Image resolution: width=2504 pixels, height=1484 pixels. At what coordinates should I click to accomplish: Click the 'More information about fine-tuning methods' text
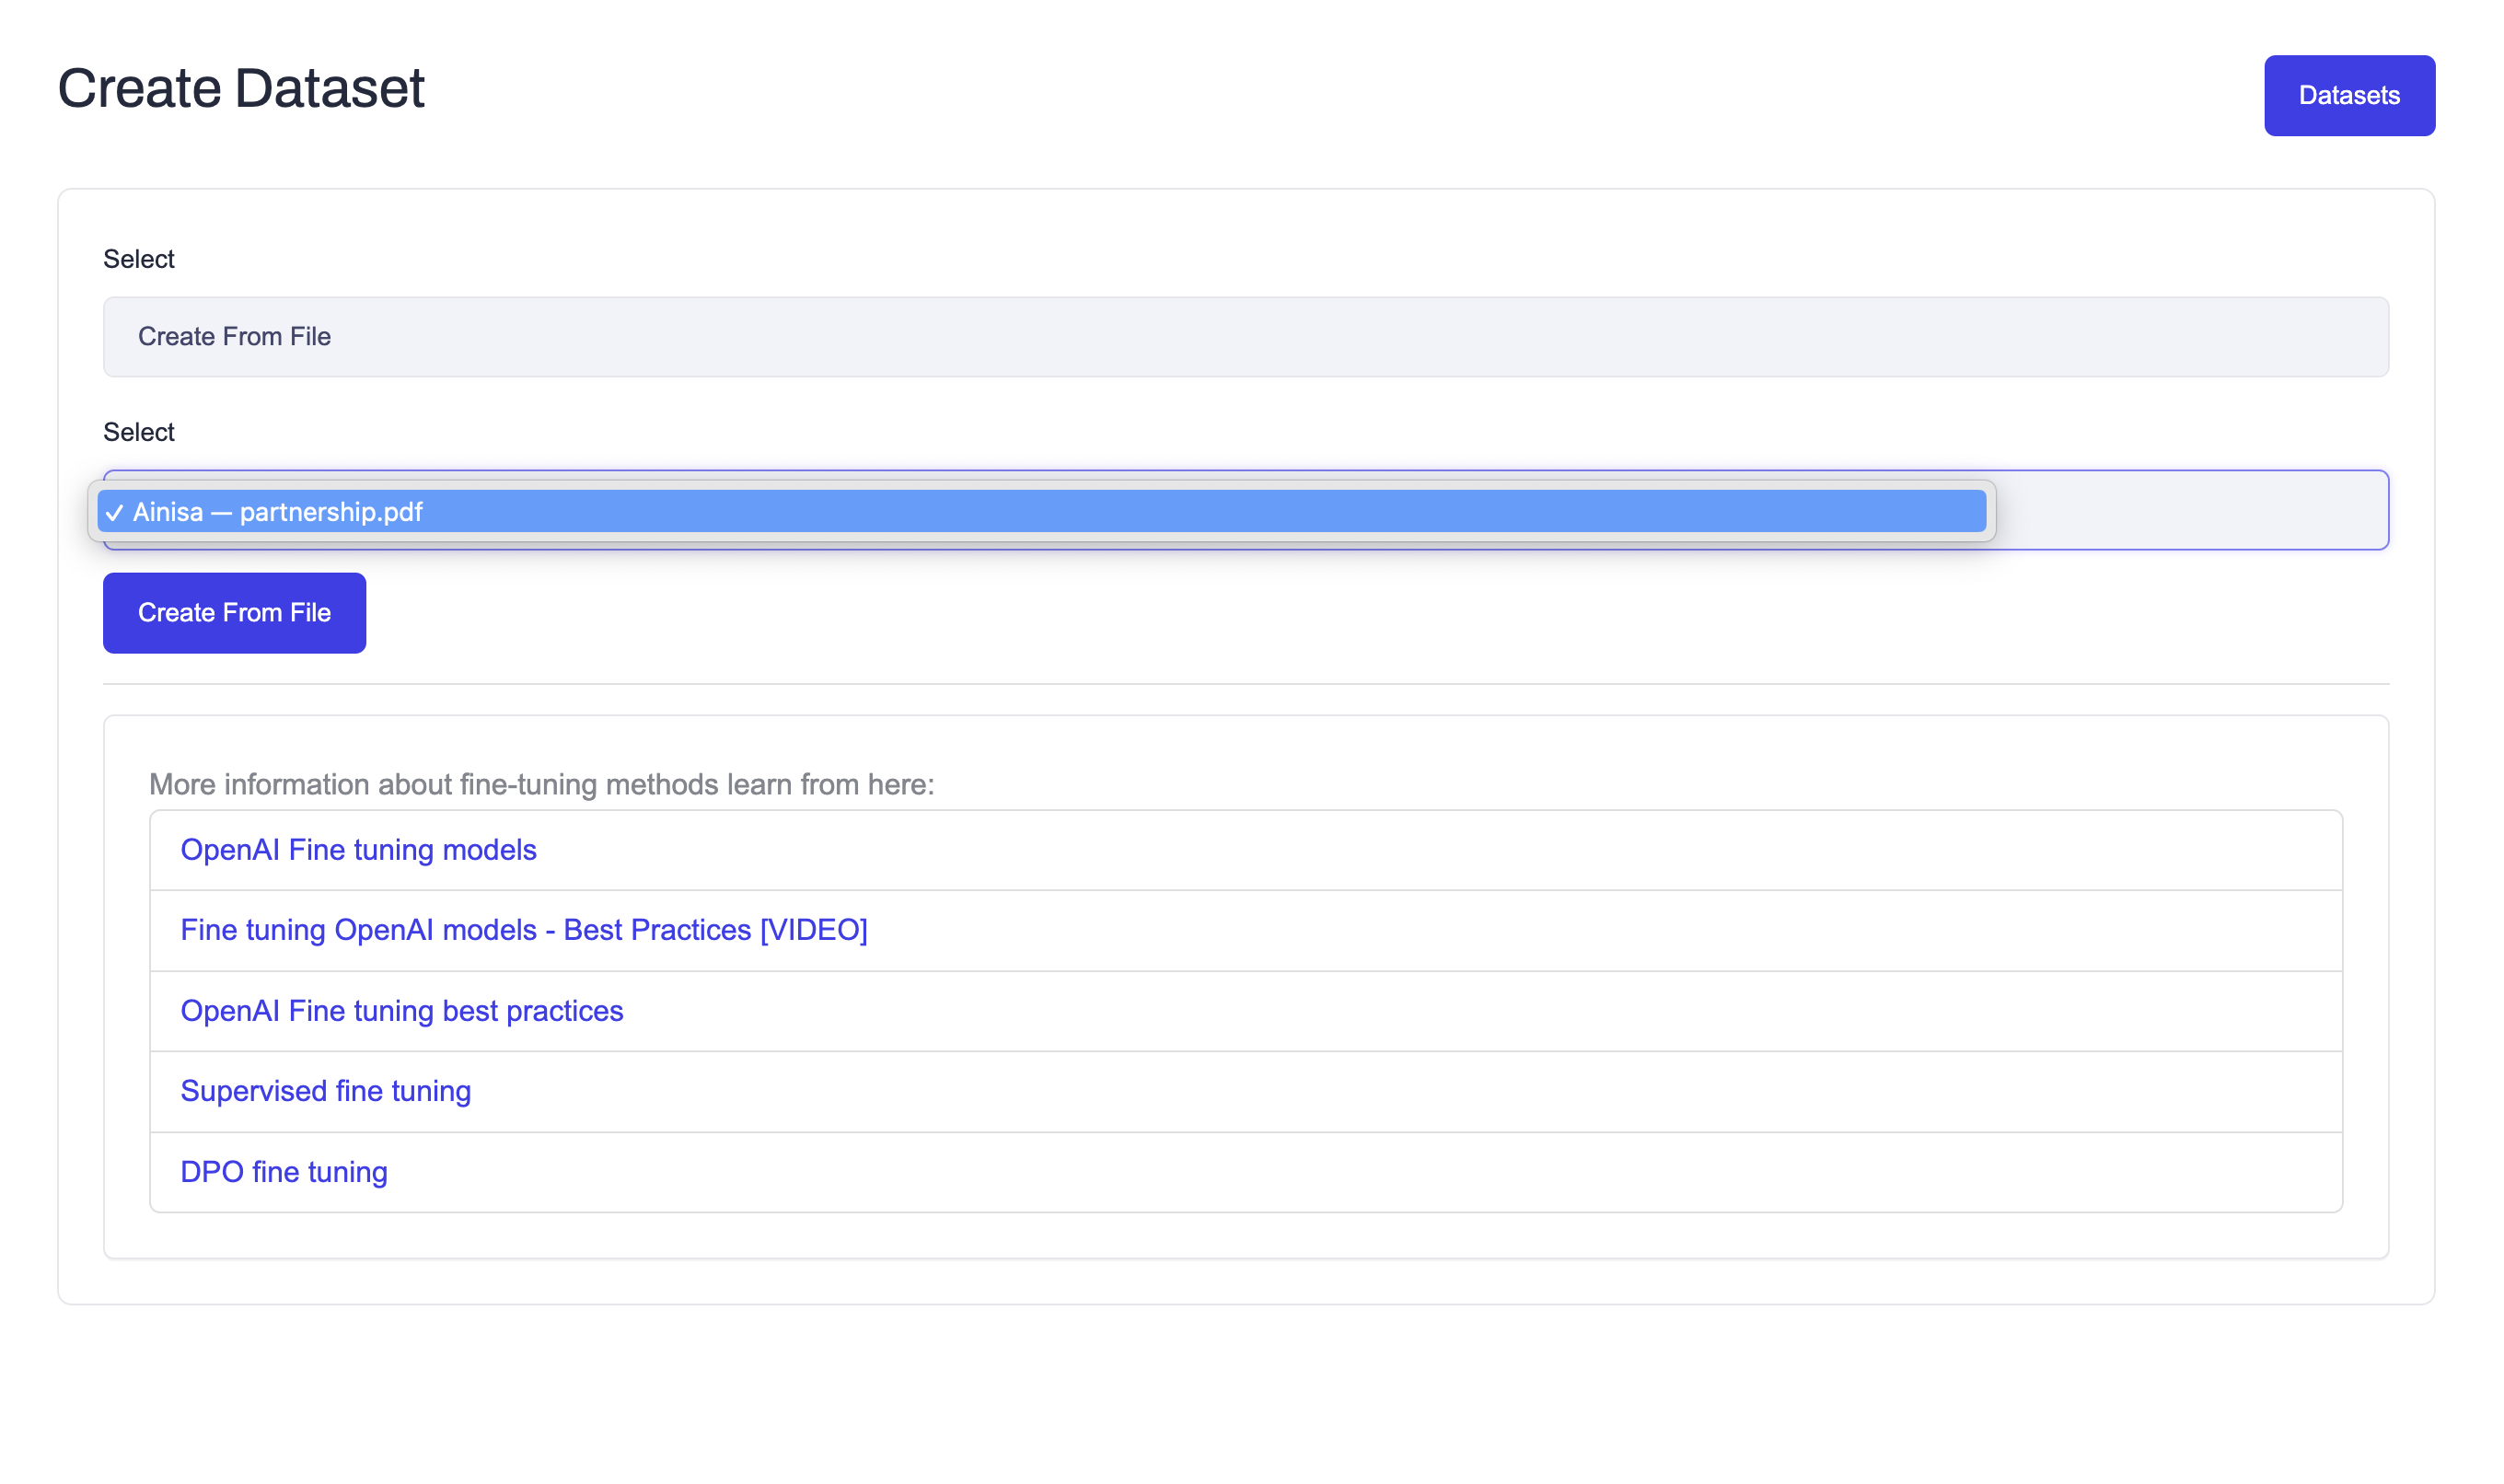click(541, 785)
